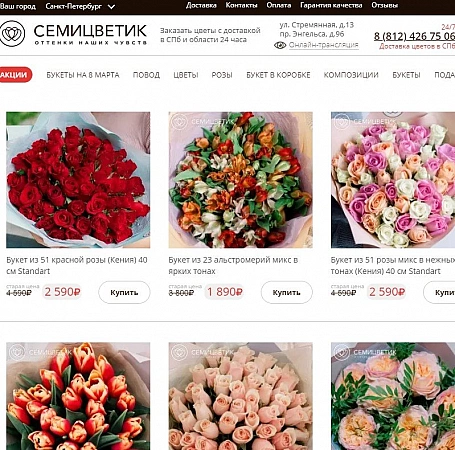Viewport: 455px width, 450px height.
Task: Select the red Акции tab
Action: 14,75
